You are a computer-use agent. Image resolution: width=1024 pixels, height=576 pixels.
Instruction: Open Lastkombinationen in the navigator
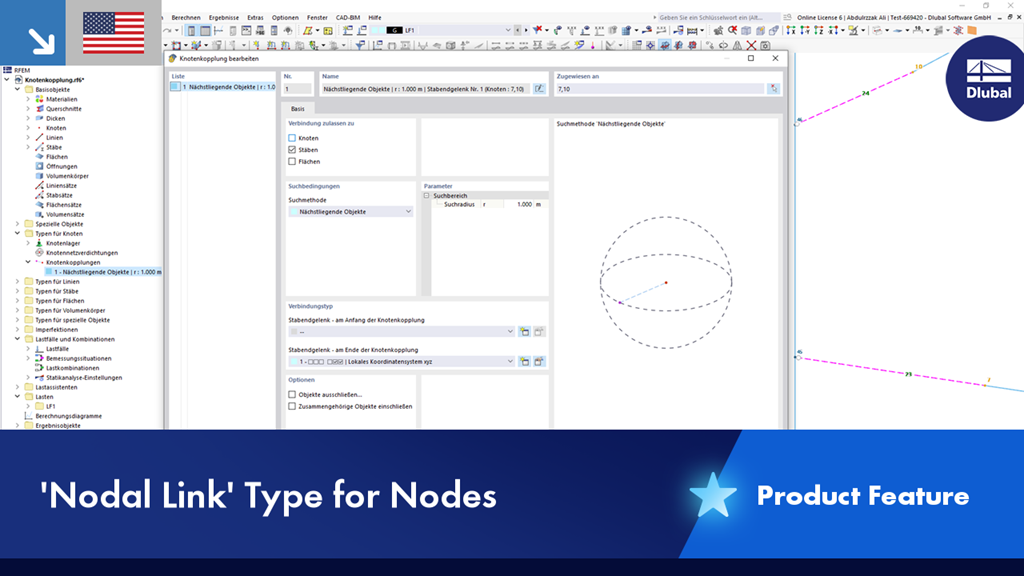pyautogui.click(x=75, y=368)
